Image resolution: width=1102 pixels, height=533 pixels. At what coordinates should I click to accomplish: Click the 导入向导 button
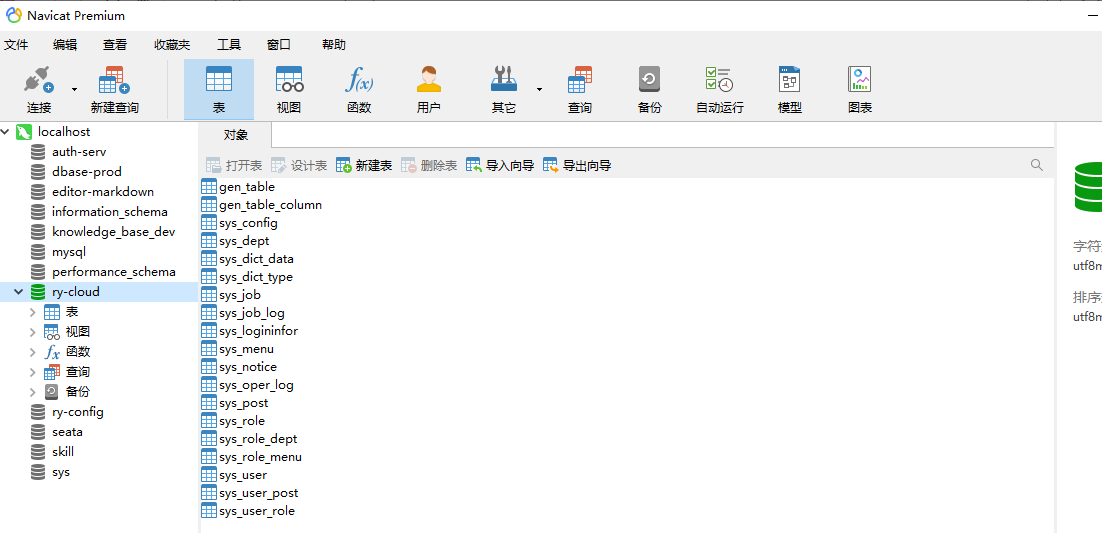pos(500,165)
